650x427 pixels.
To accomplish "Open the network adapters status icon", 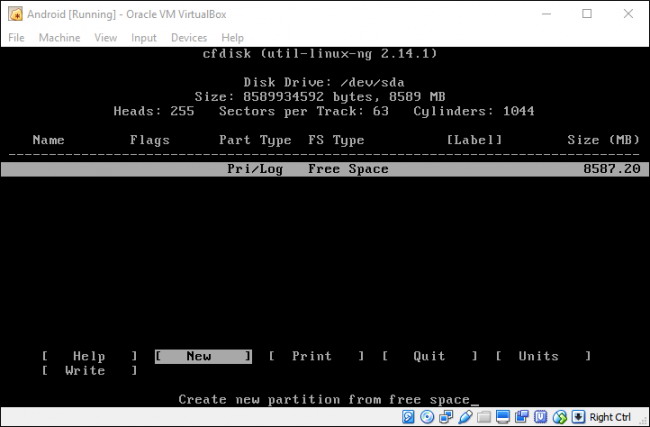I will click(444, 417).
